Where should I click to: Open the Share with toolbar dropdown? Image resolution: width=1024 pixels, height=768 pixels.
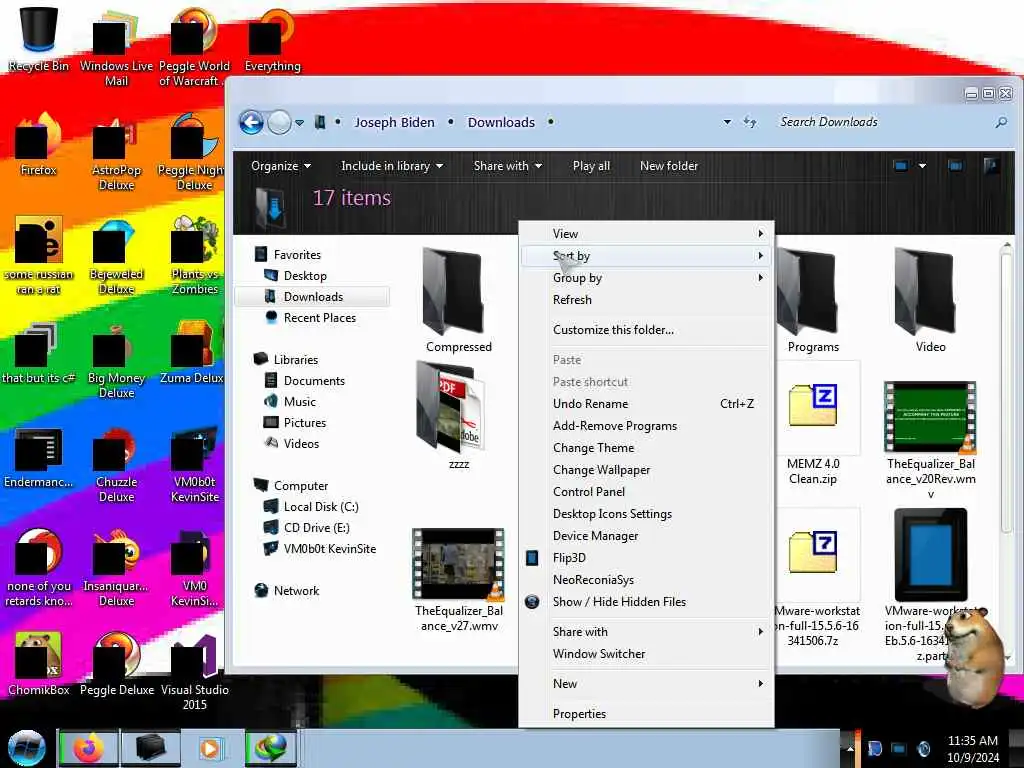click(507, 166)
